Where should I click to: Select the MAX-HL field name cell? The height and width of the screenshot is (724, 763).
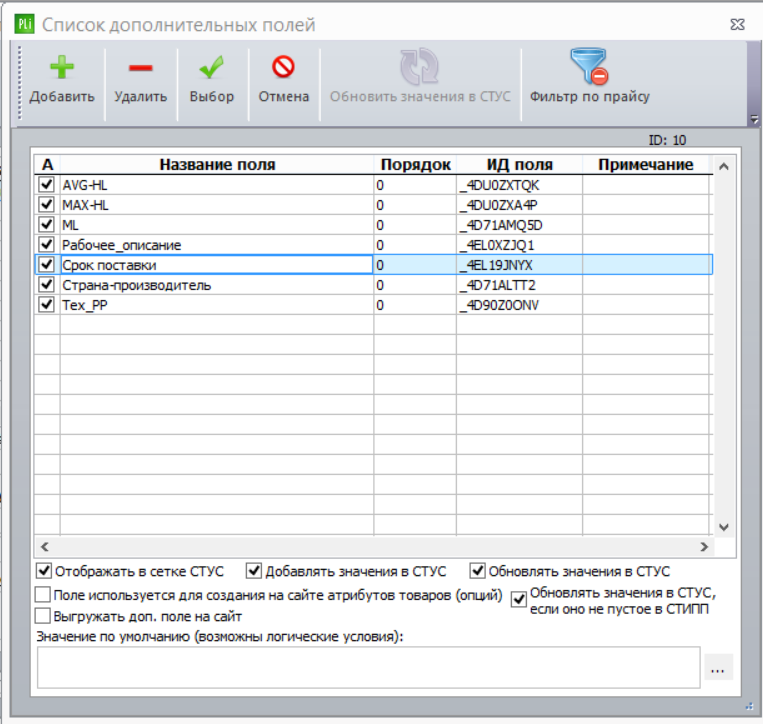tap(217, 205)
